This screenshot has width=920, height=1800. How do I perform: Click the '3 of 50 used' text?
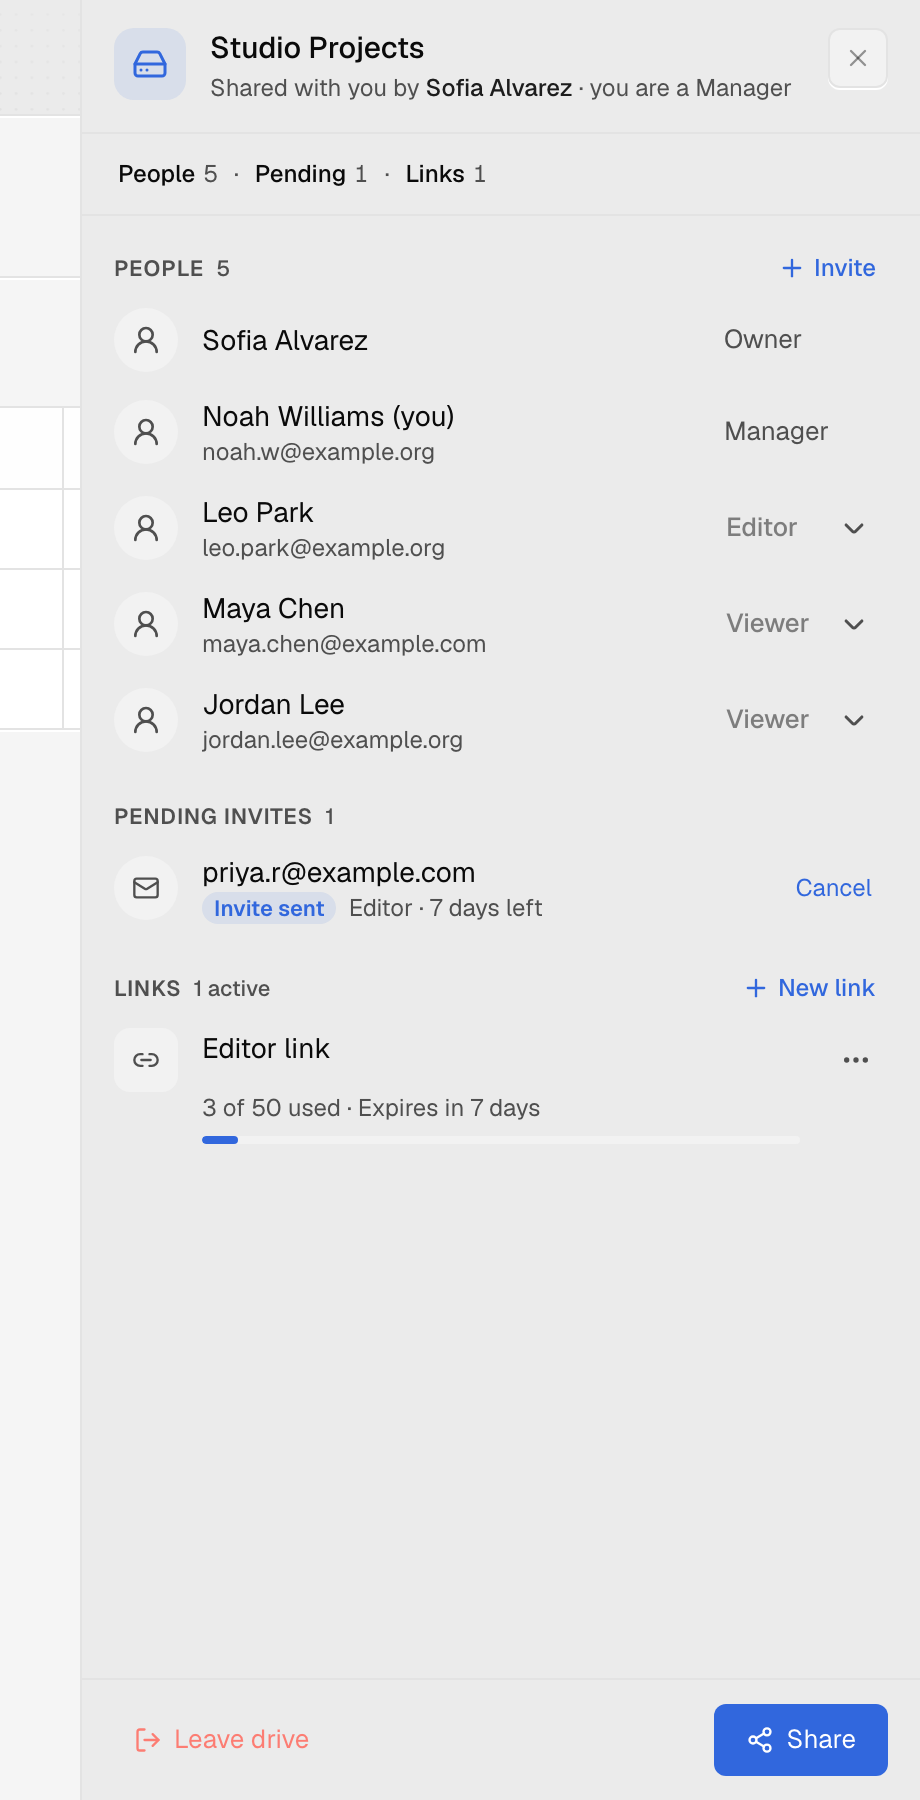(x=271, y=1108)
